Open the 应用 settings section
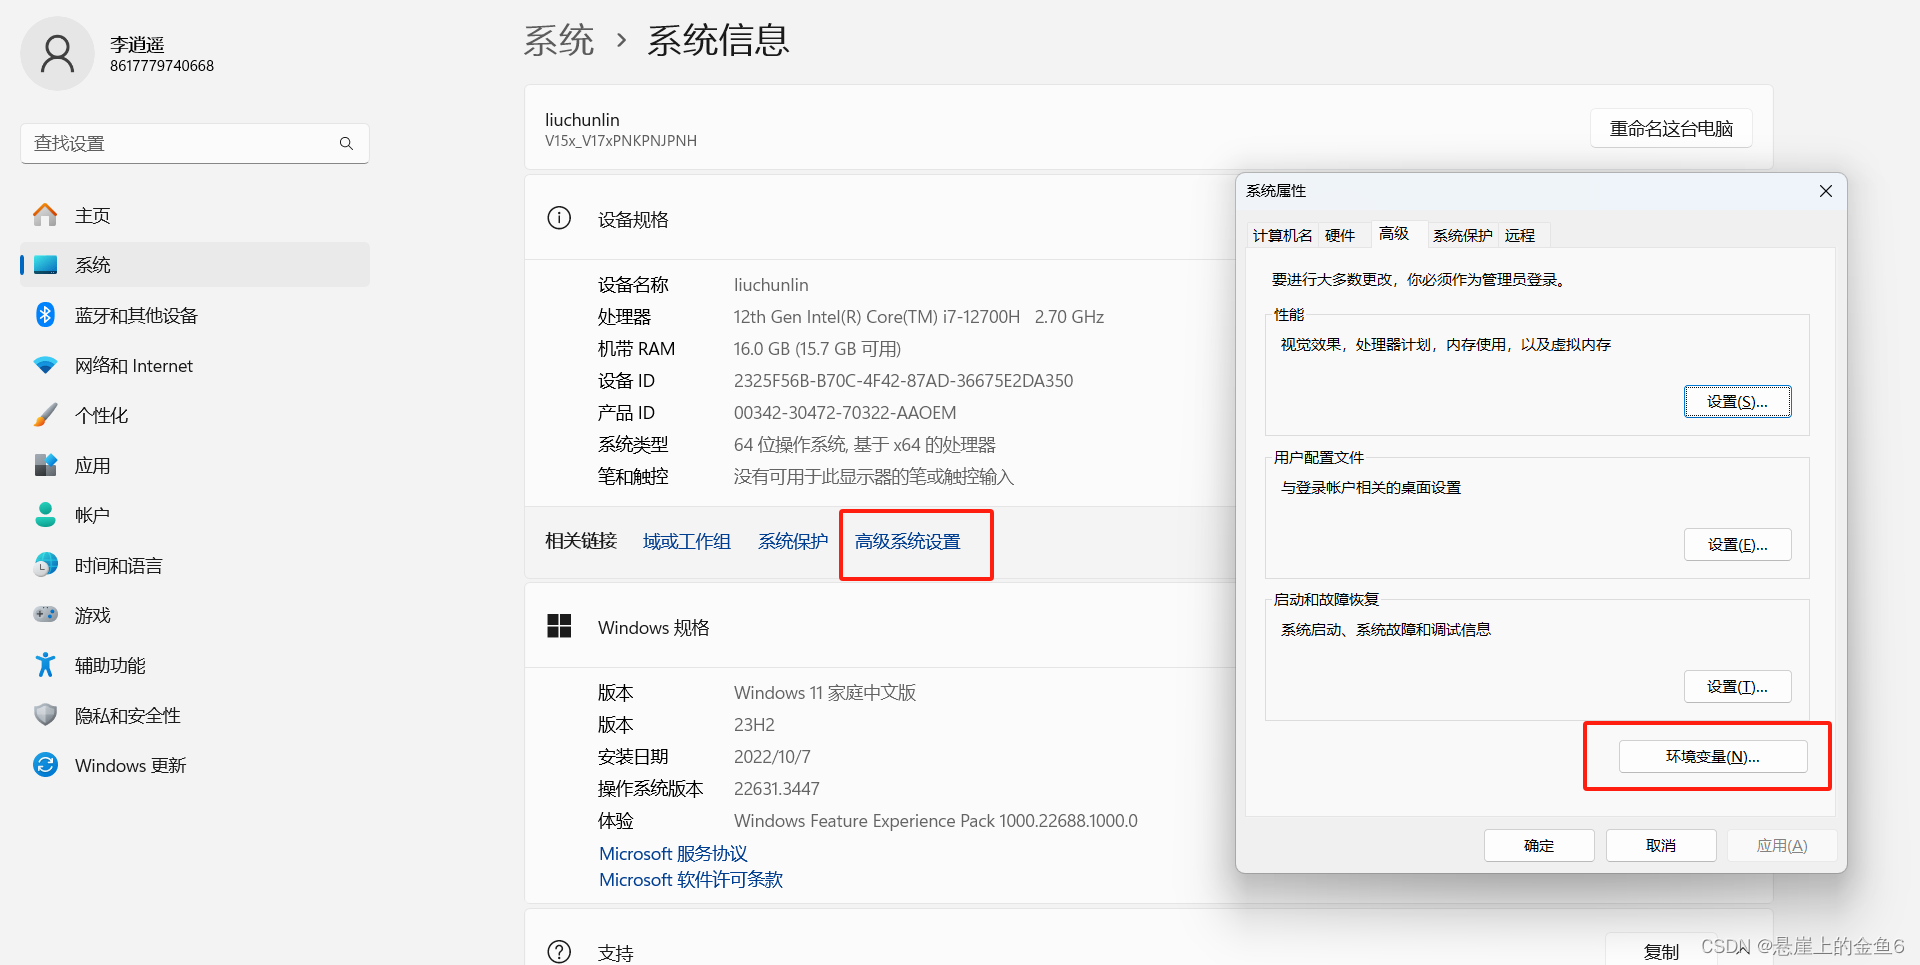 [195, 465]
